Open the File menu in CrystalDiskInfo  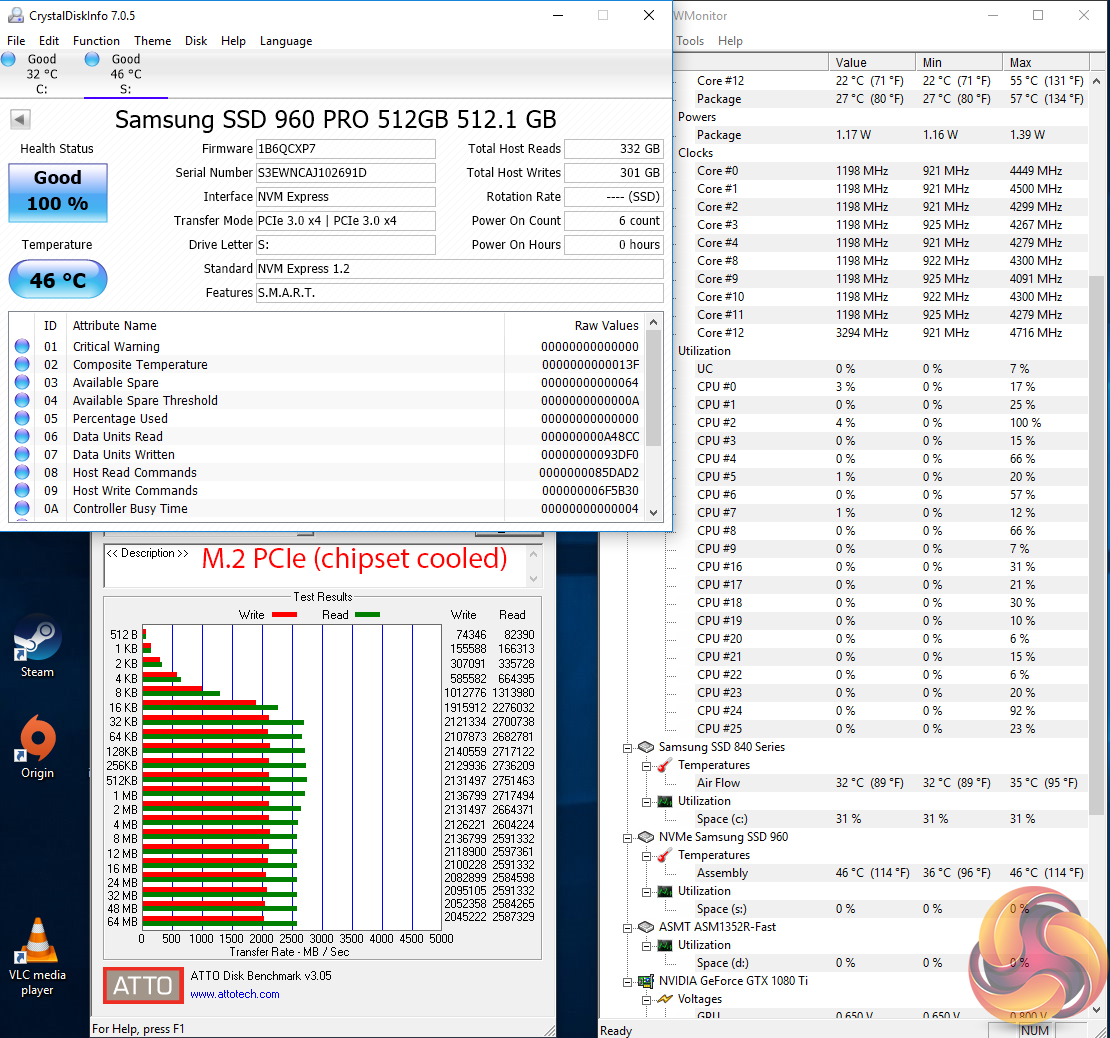(x=16, y=41)
